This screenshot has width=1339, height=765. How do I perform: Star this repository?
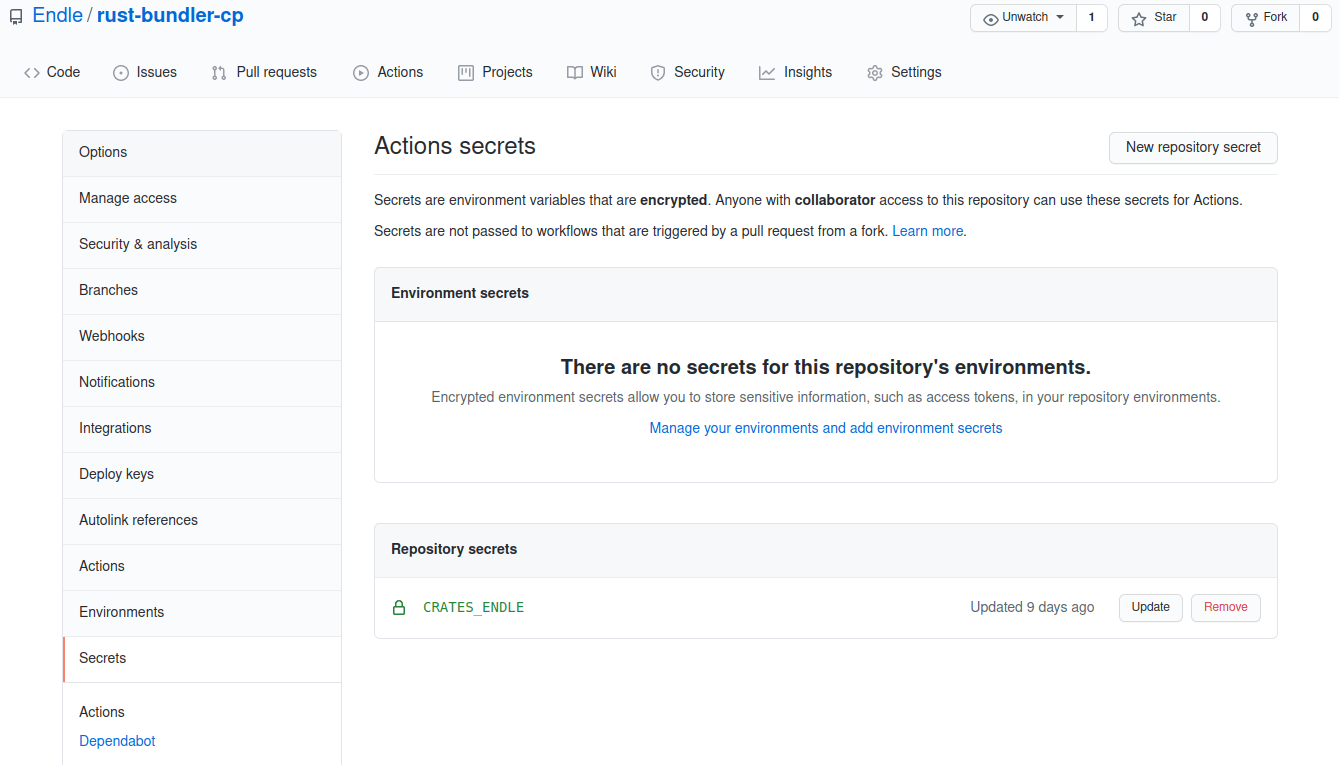(x=1154, y=18)
